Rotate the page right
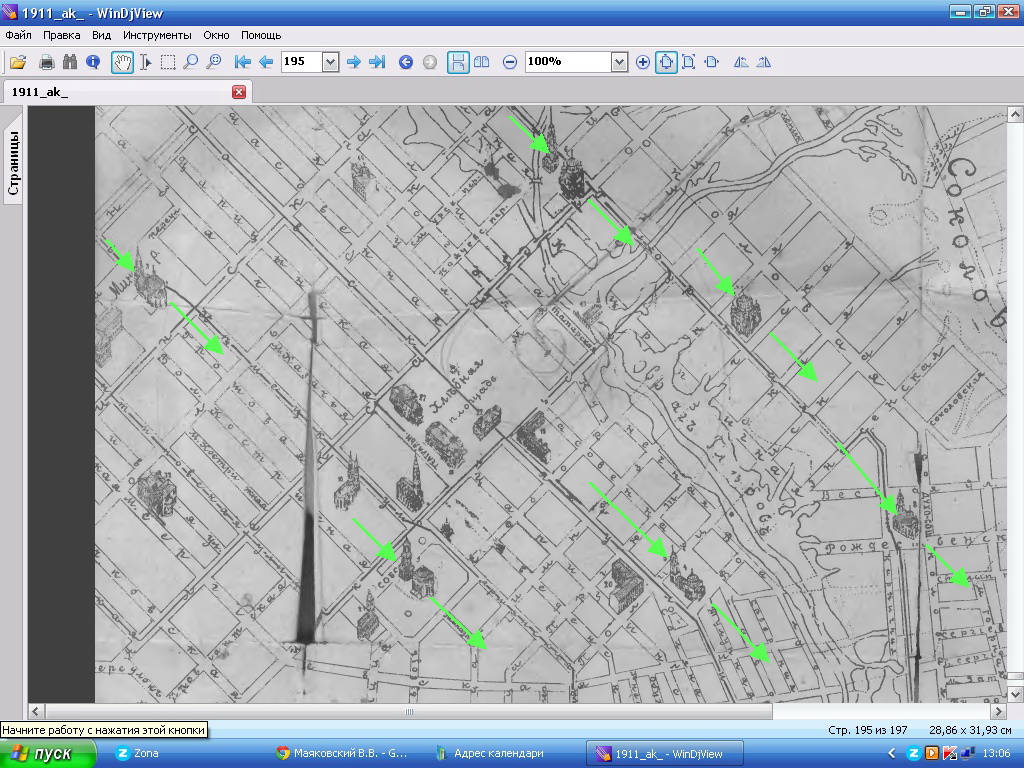This screenshot has height=768, width=1024. tap(763, 62)
